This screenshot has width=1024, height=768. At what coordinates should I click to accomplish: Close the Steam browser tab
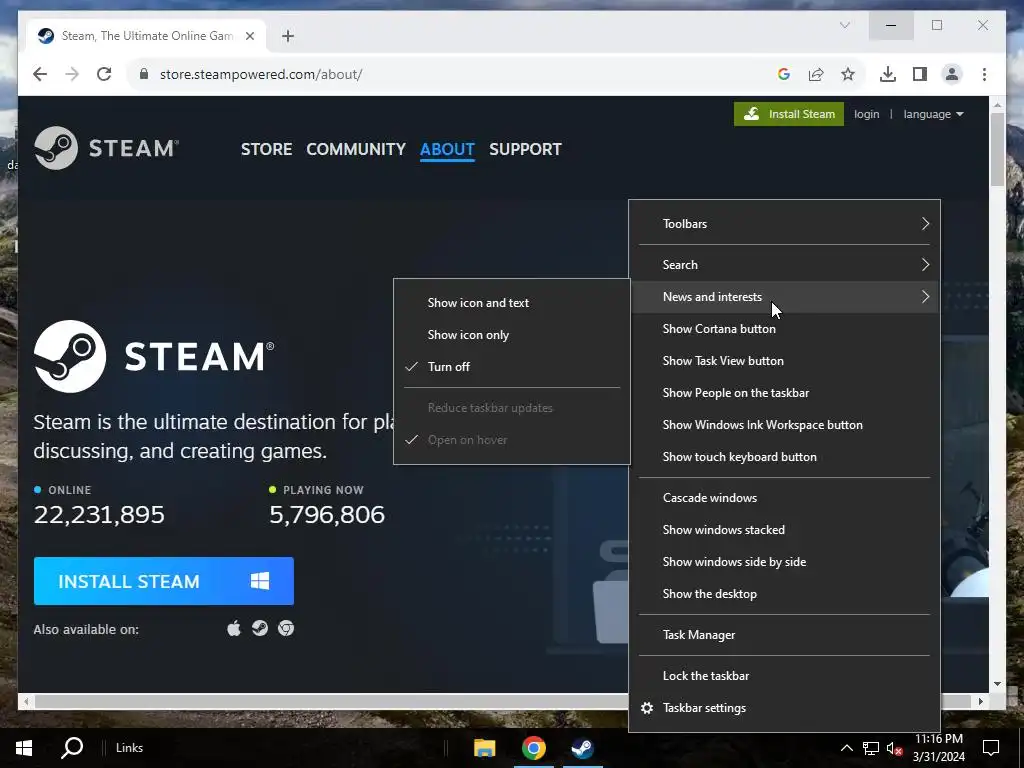pyautogui.click(x=249, y=36)
